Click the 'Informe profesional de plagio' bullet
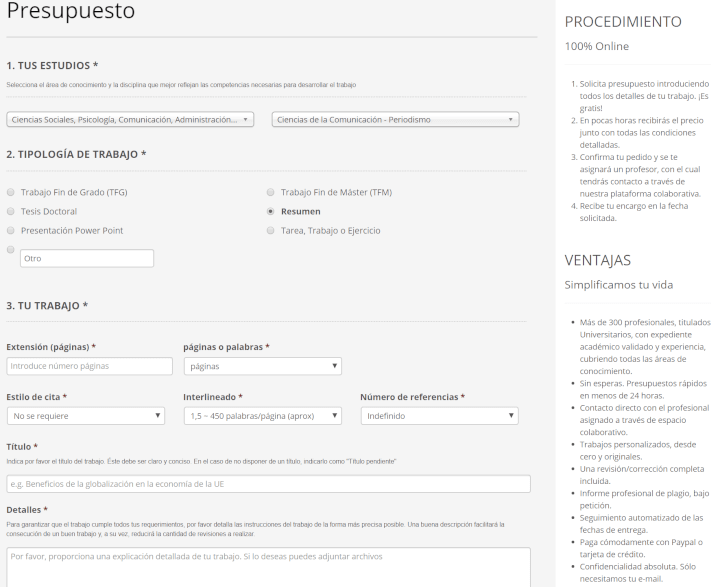This screenshot has width=720, height=587. pyautogui.click(x=644, y=499)
